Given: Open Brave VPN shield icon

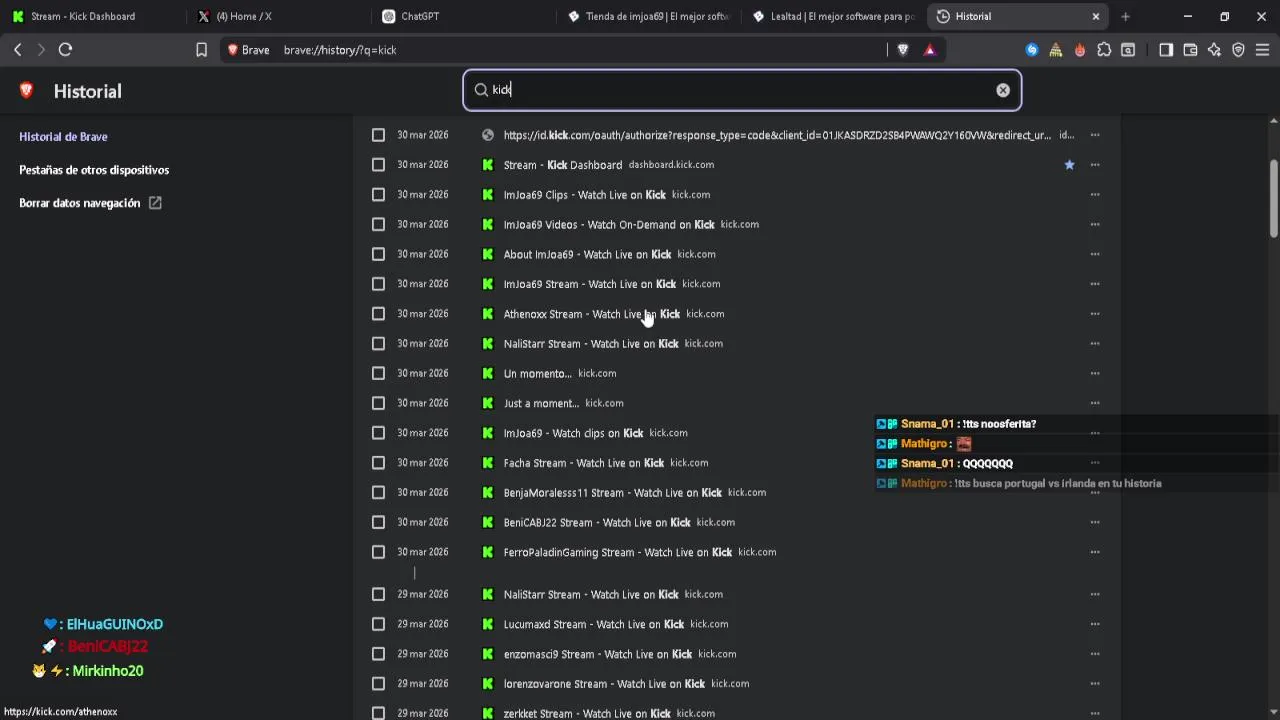Looking at the screenshot, I should [1238, 50].
